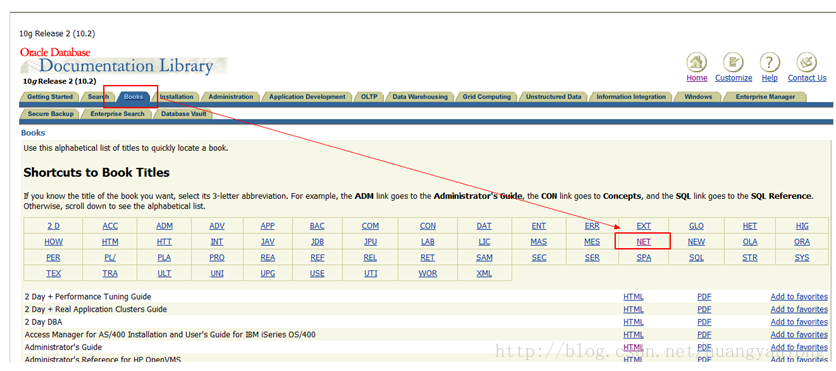Follow the CON shortcut link
This screenshot has width=836, height=371.
click(428, 226)
